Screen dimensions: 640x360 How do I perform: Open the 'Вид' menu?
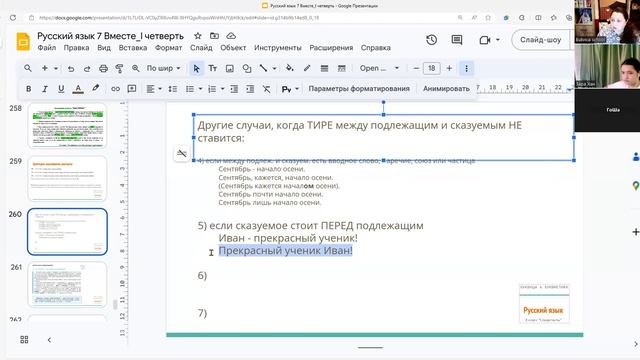point(104,48)
